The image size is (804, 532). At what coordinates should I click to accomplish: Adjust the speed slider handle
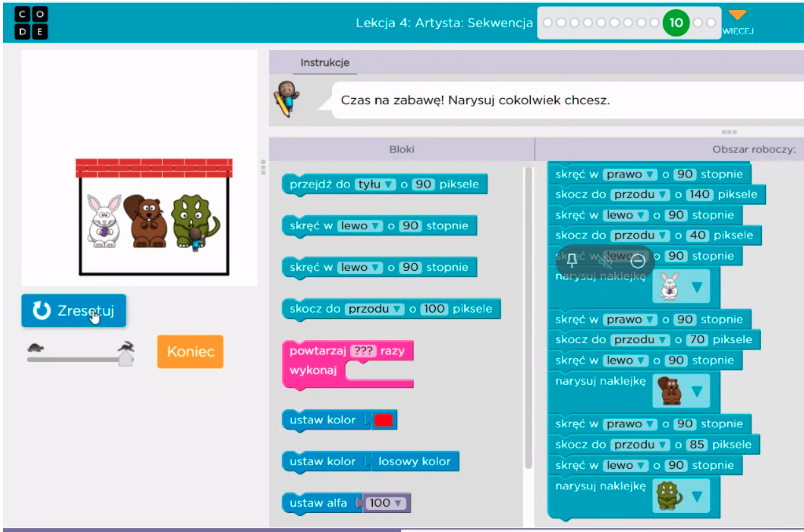pyautogui.click(x=126, y=359)
